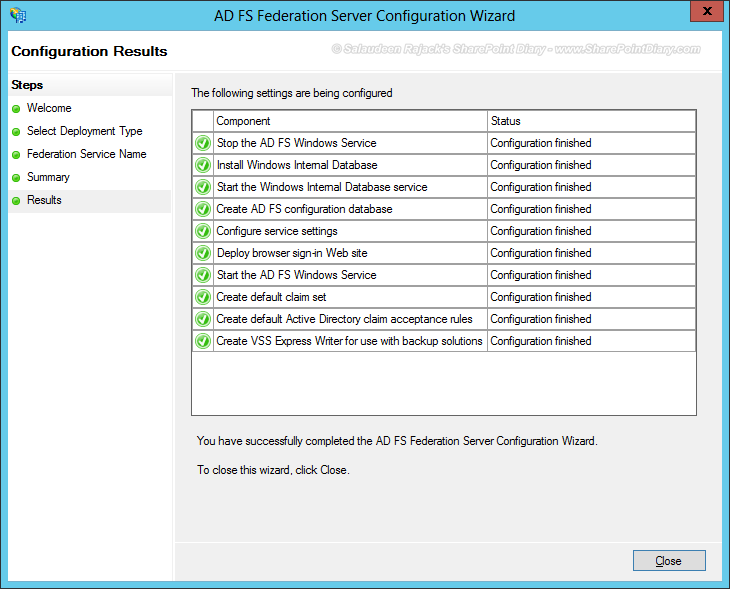730x589 pixels.
Task: Click check icon for Create VSS Express Writer
Action: coord(203,341)
